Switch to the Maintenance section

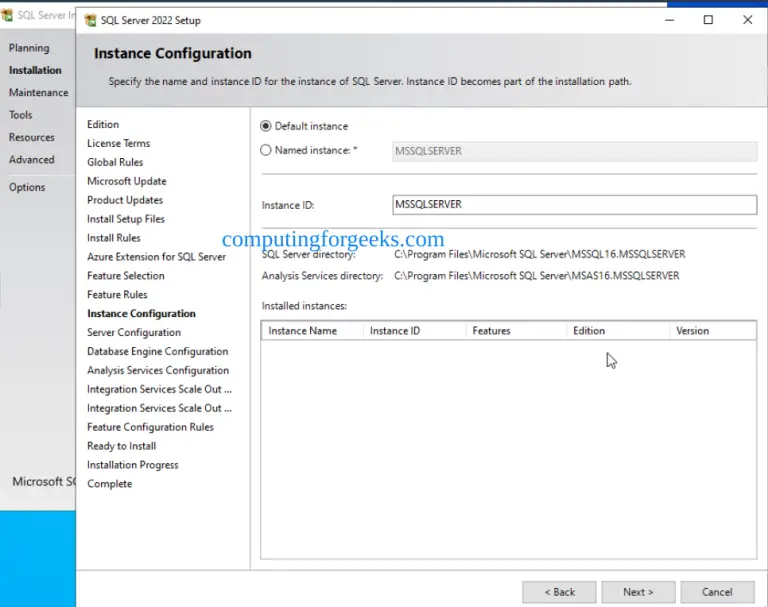[x=39, y=93]
